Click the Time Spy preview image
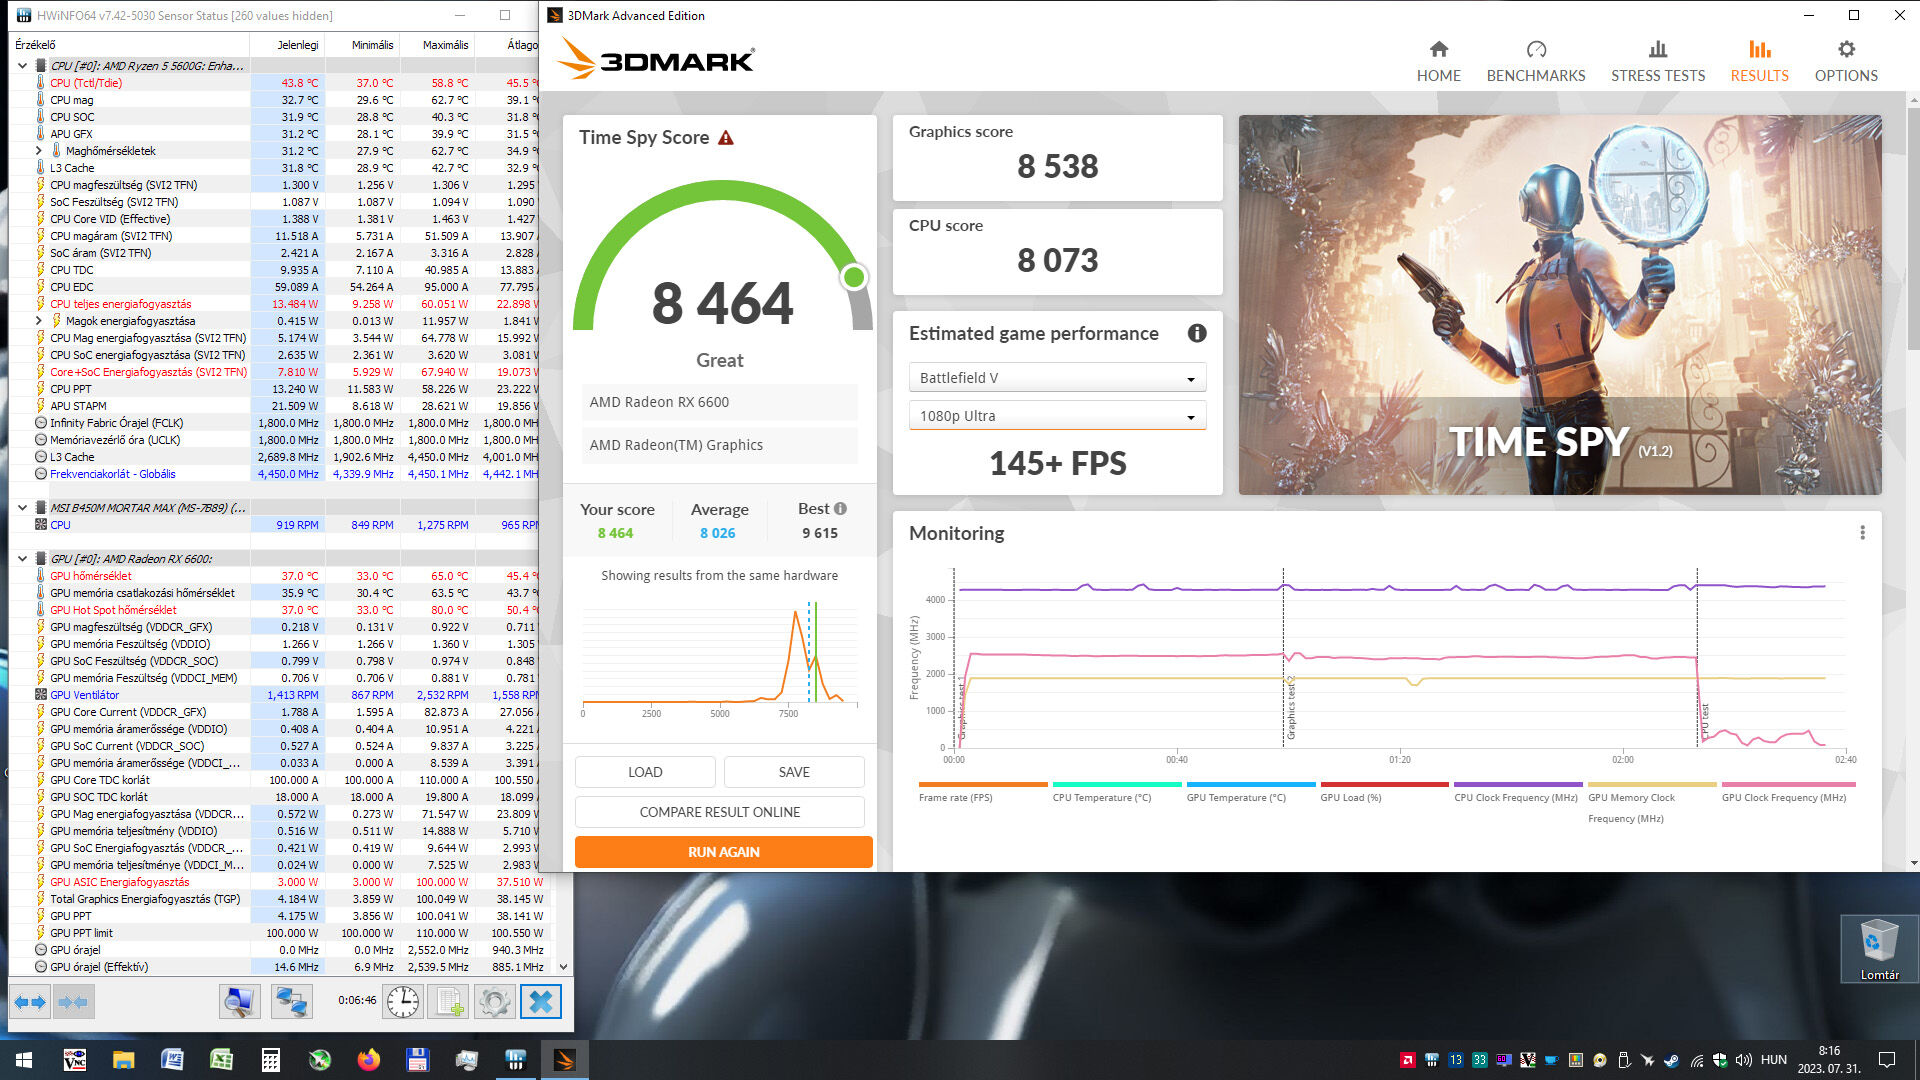Image resolution: width=1920 pixels, height=1080 pixels. [x=1560, y=305]
